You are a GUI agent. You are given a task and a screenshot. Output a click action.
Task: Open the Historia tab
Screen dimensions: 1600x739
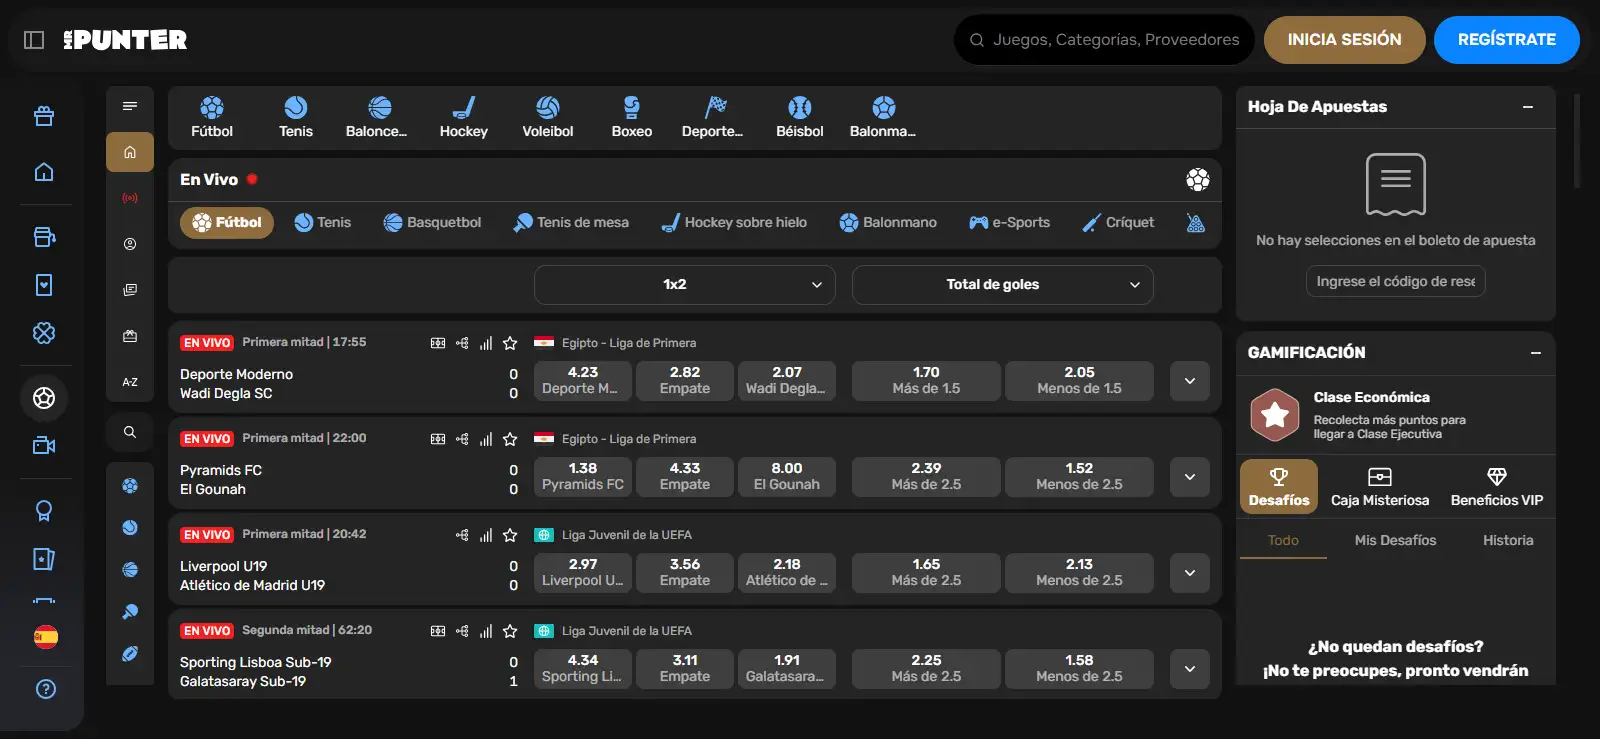click(1508, 540)
